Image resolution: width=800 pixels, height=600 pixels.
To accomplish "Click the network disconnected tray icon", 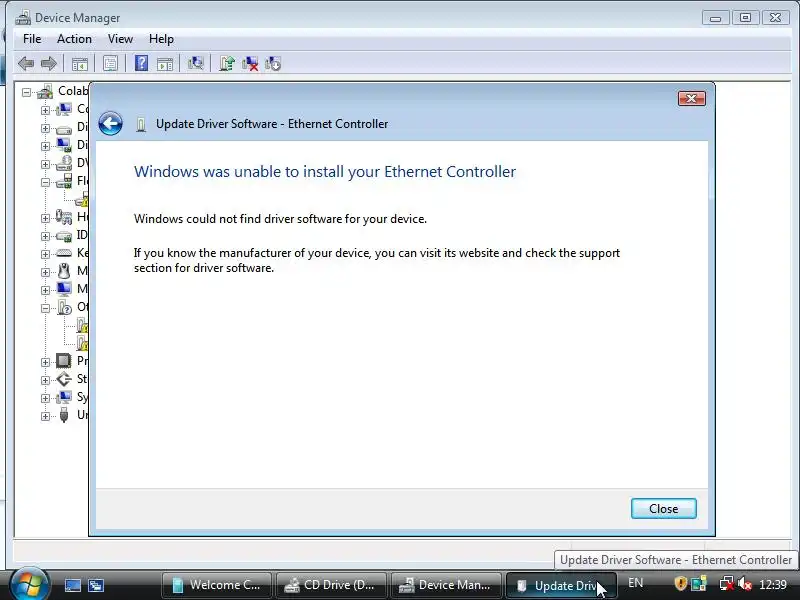I will point(727,584).
